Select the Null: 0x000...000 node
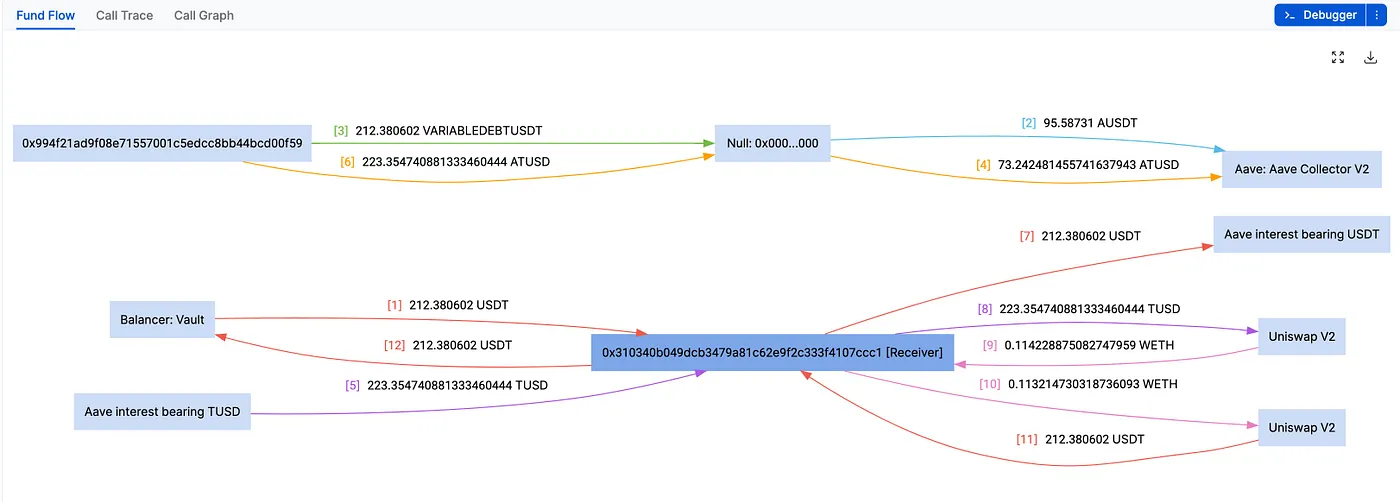The width and height of the screenshot is (1400, 502). (x=773, y=143)
